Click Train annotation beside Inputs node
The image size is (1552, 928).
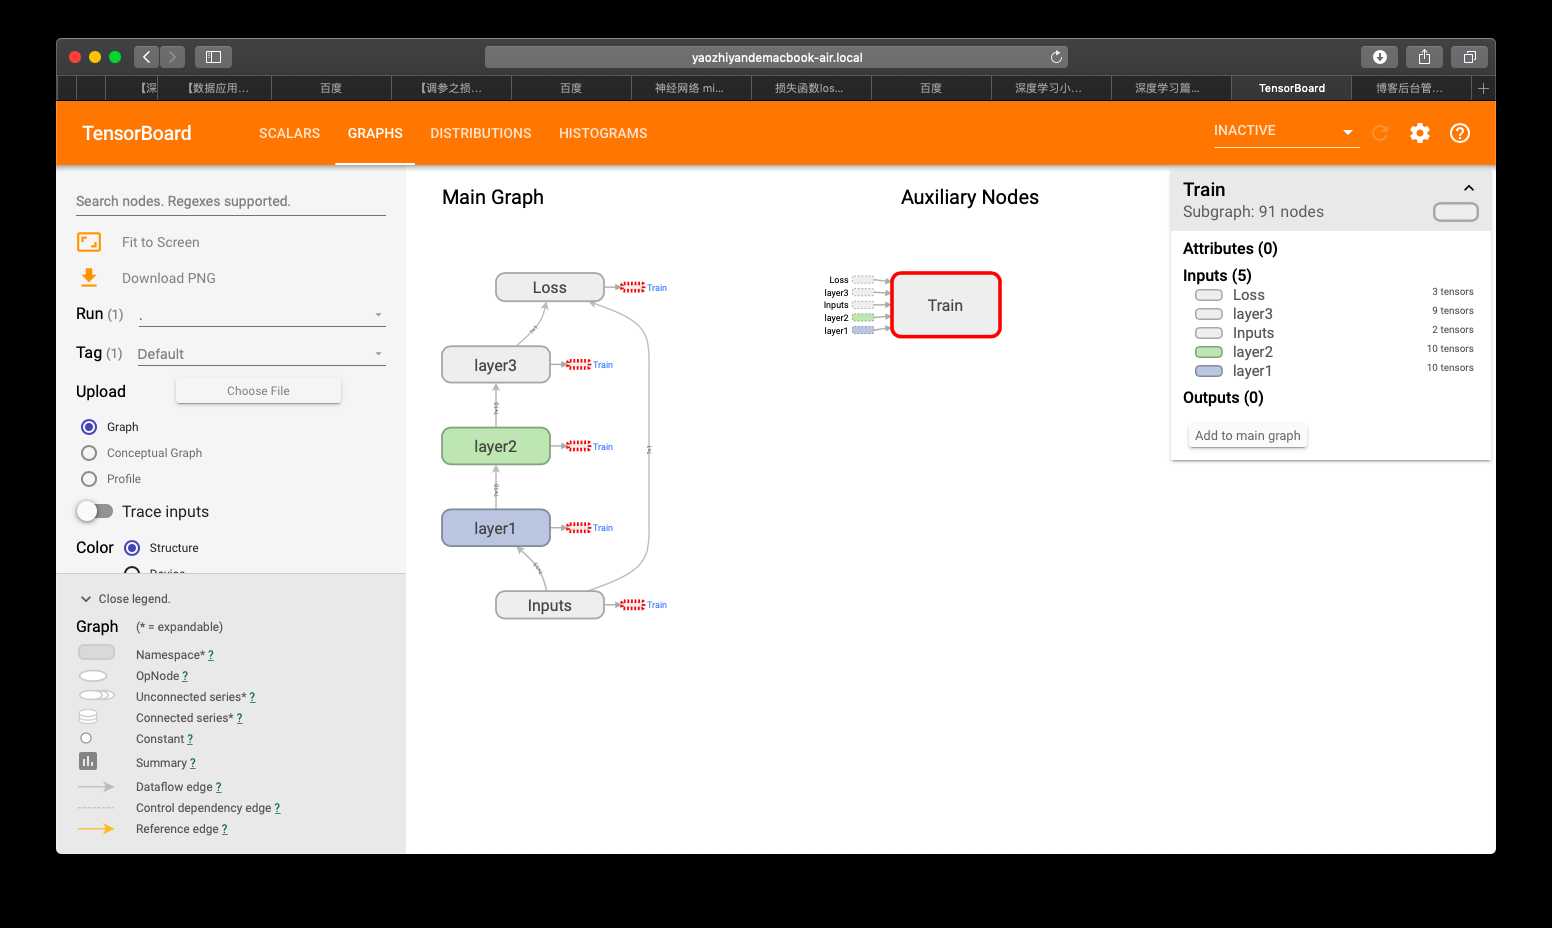coord(657,605)
